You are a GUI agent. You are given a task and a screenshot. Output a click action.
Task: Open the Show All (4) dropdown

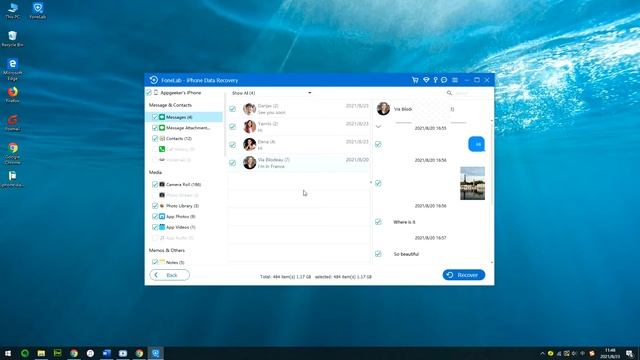[271, 93]
